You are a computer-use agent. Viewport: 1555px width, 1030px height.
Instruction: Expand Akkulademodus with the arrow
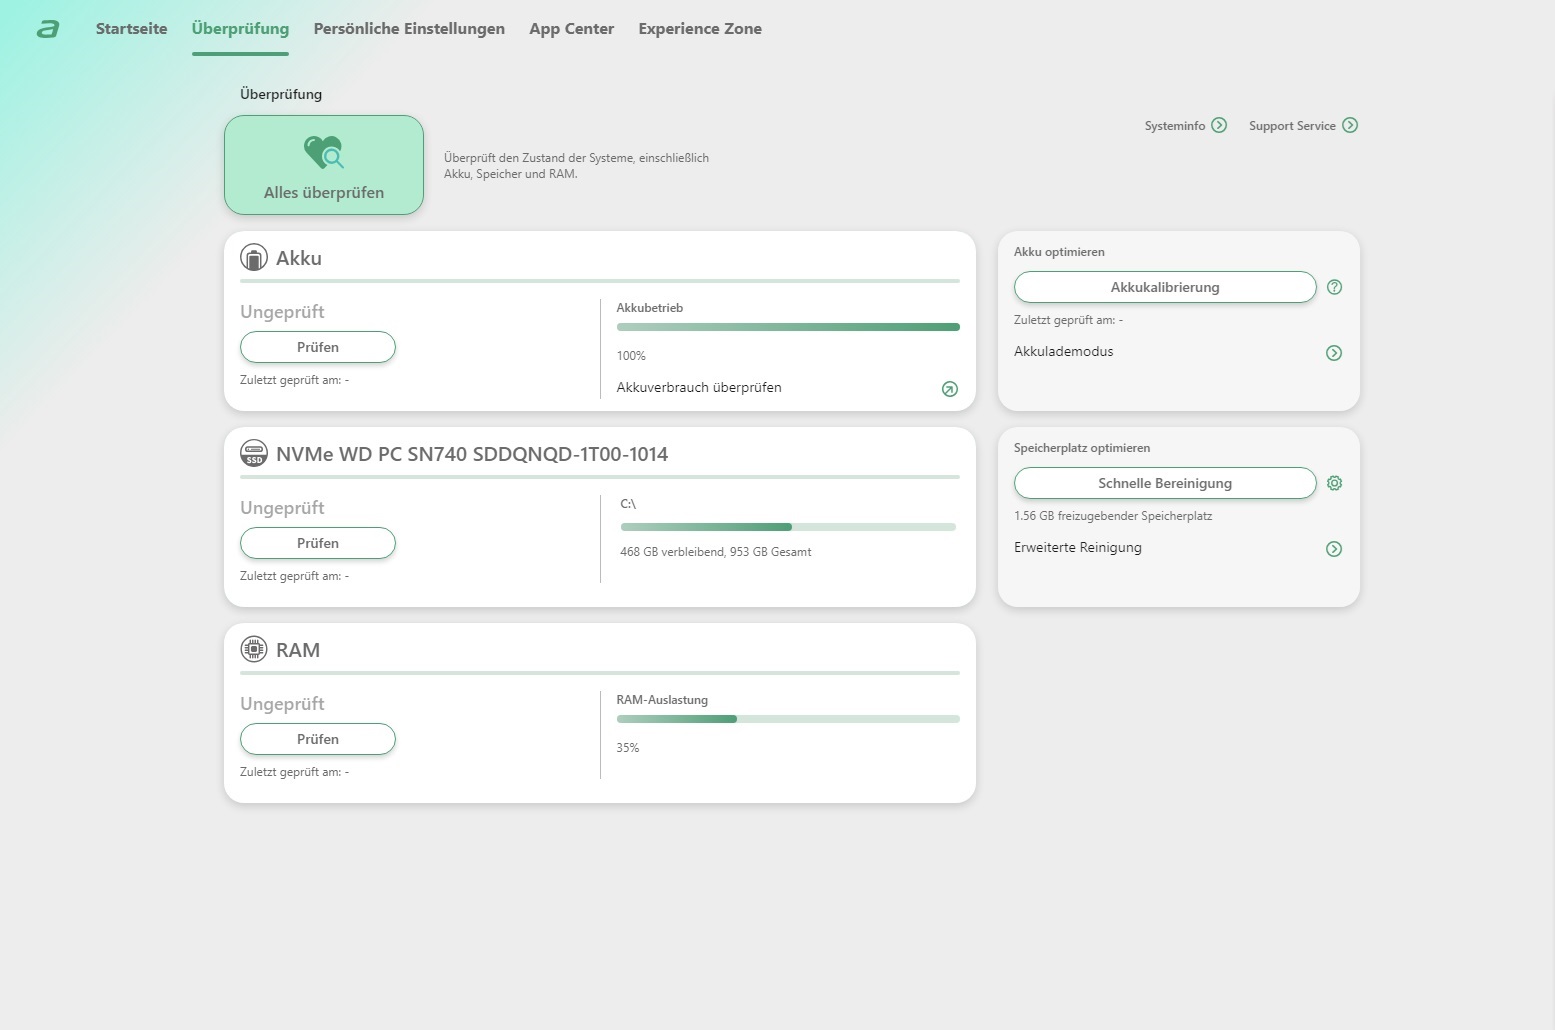1334,353
